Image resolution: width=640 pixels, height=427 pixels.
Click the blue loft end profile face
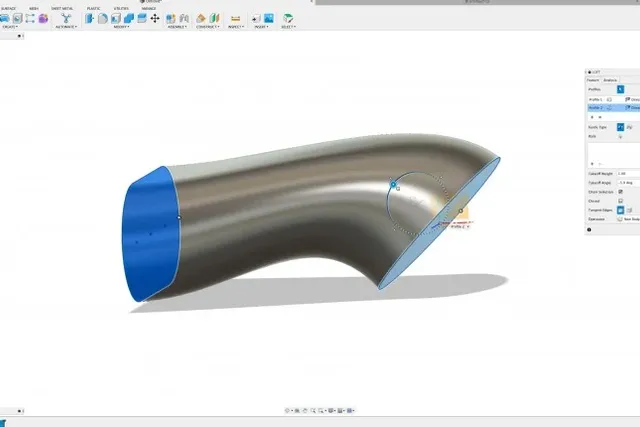tap(151, 235)
